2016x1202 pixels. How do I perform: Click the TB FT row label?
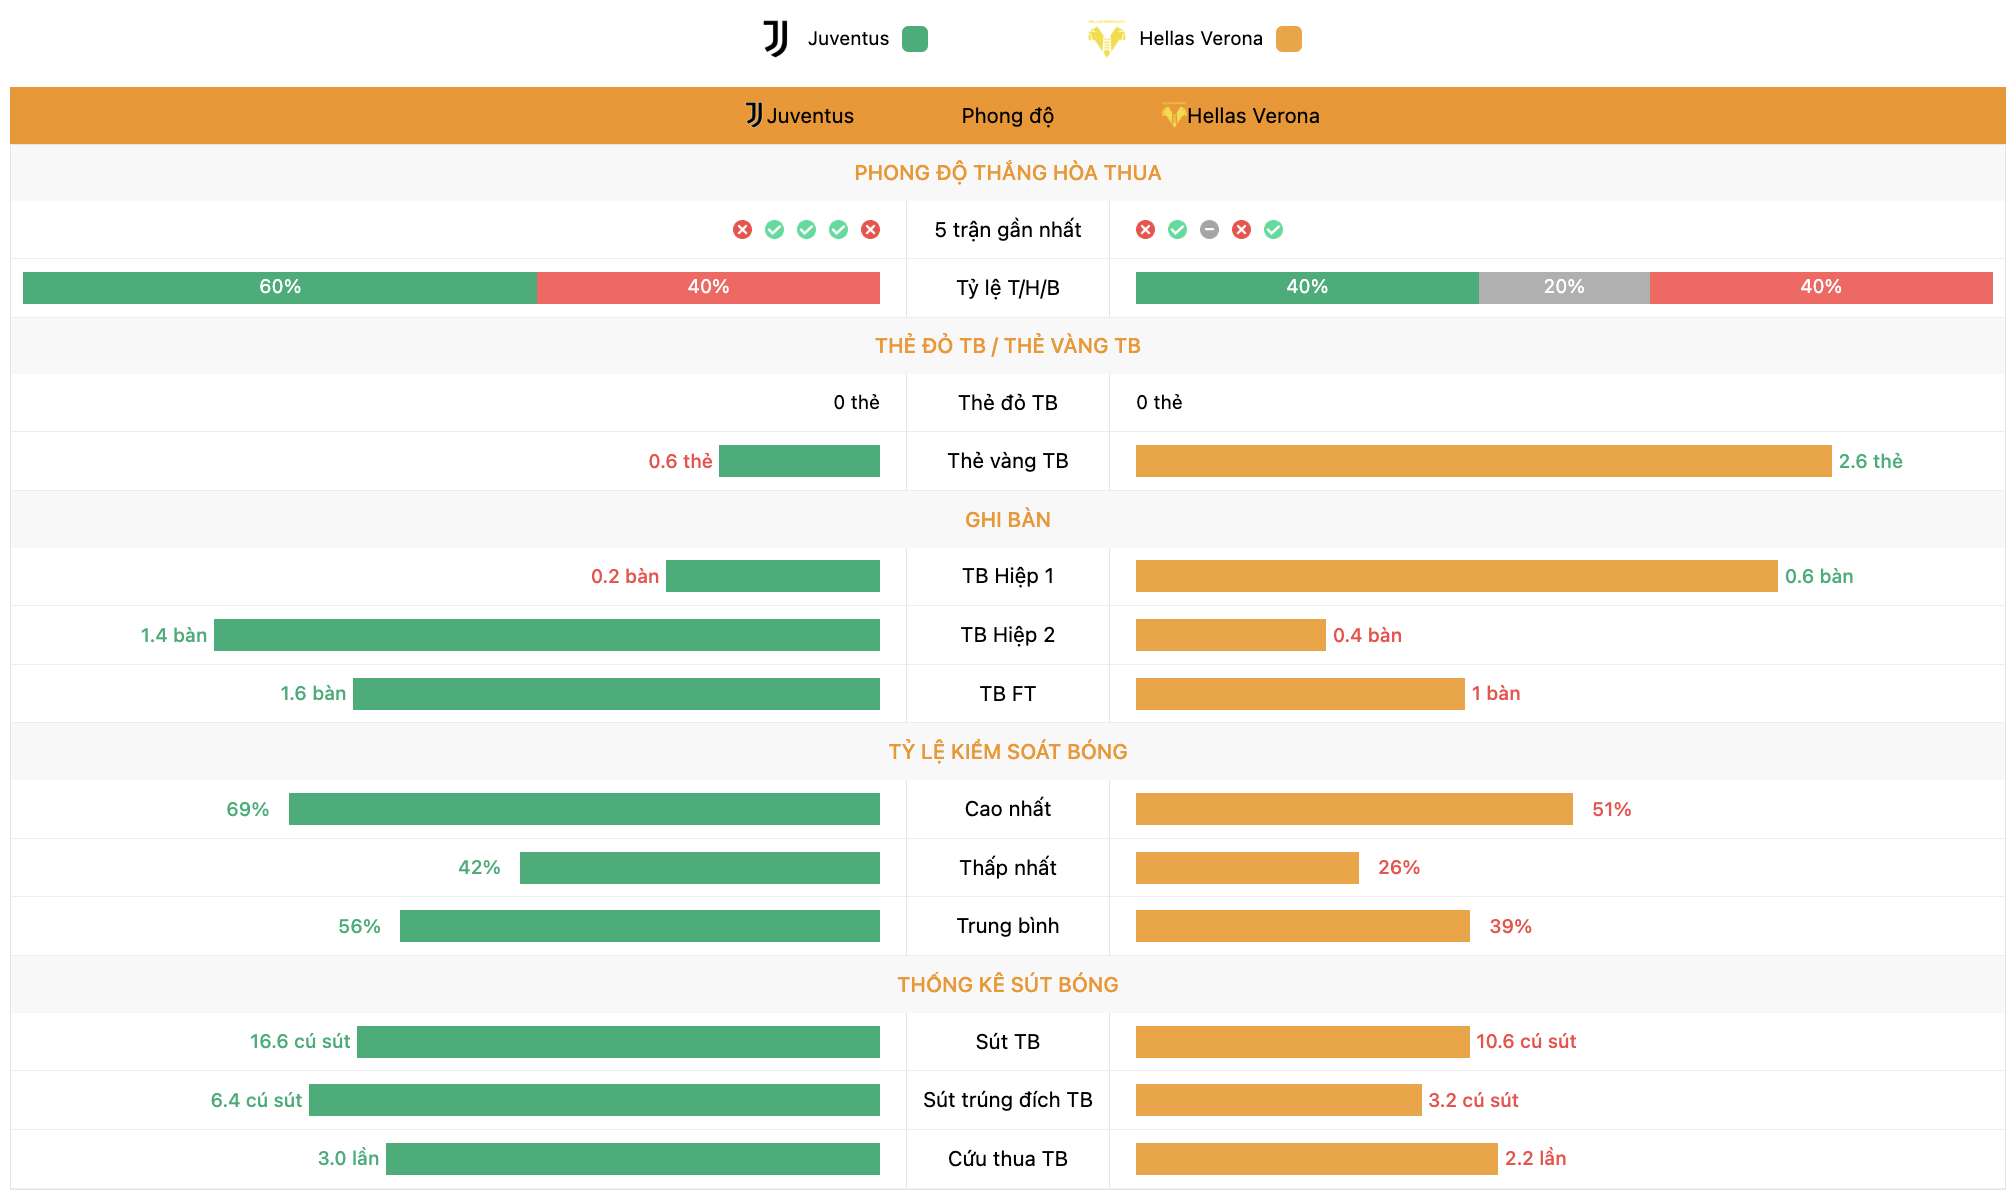point(1008,694)
